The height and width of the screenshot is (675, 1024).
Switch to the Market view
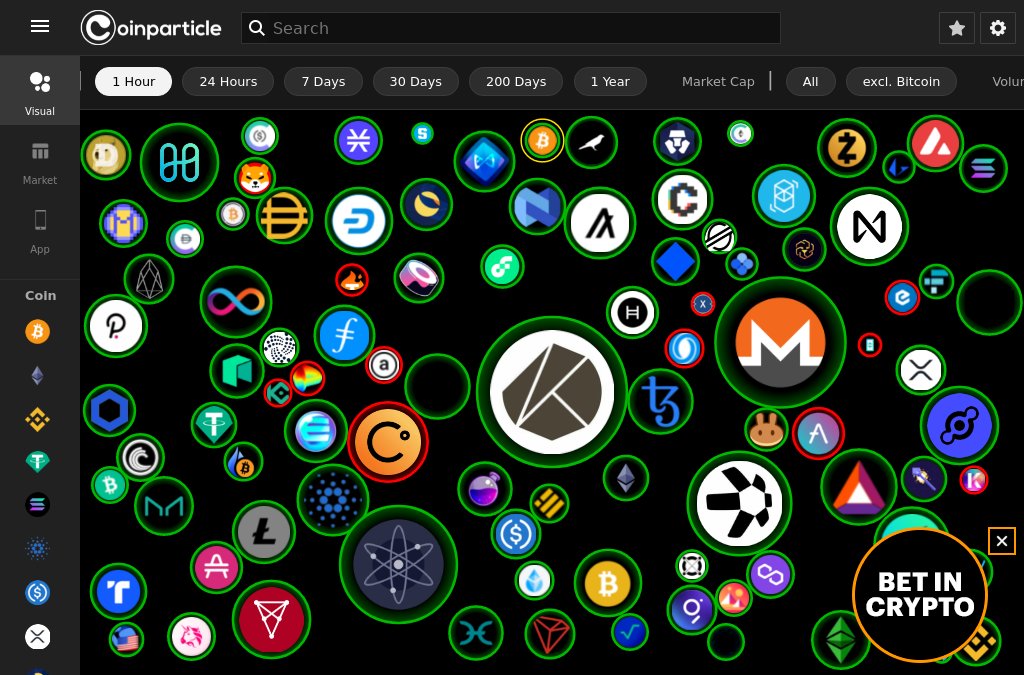coord(40,163)
